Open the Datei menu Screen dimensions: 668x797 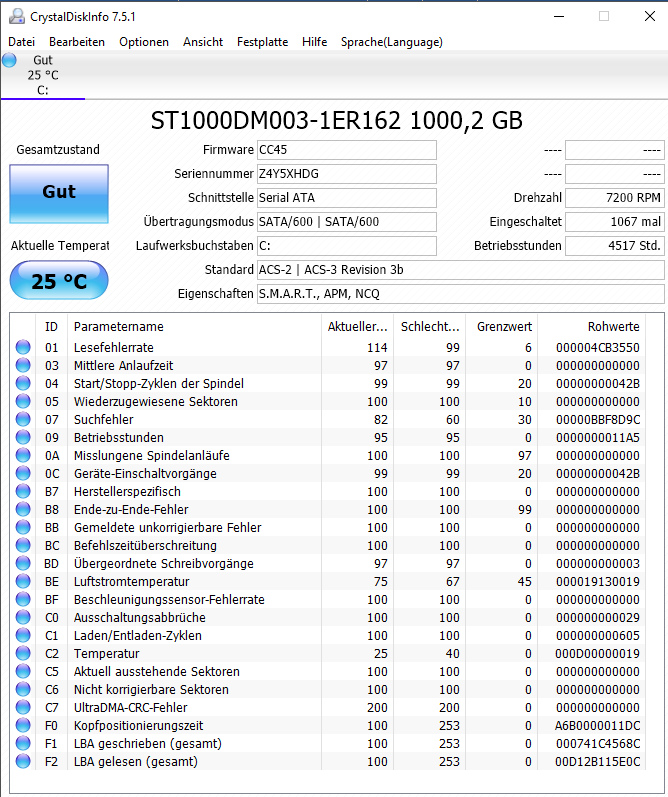(21, 42)
